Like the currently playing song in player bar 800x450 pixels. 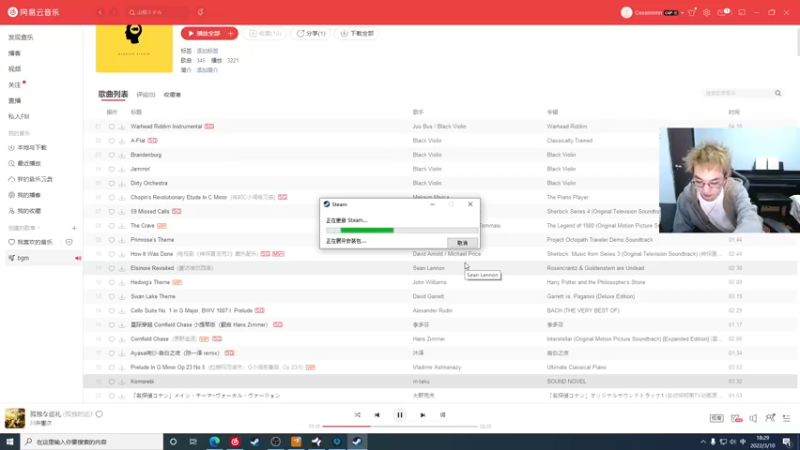99,414
